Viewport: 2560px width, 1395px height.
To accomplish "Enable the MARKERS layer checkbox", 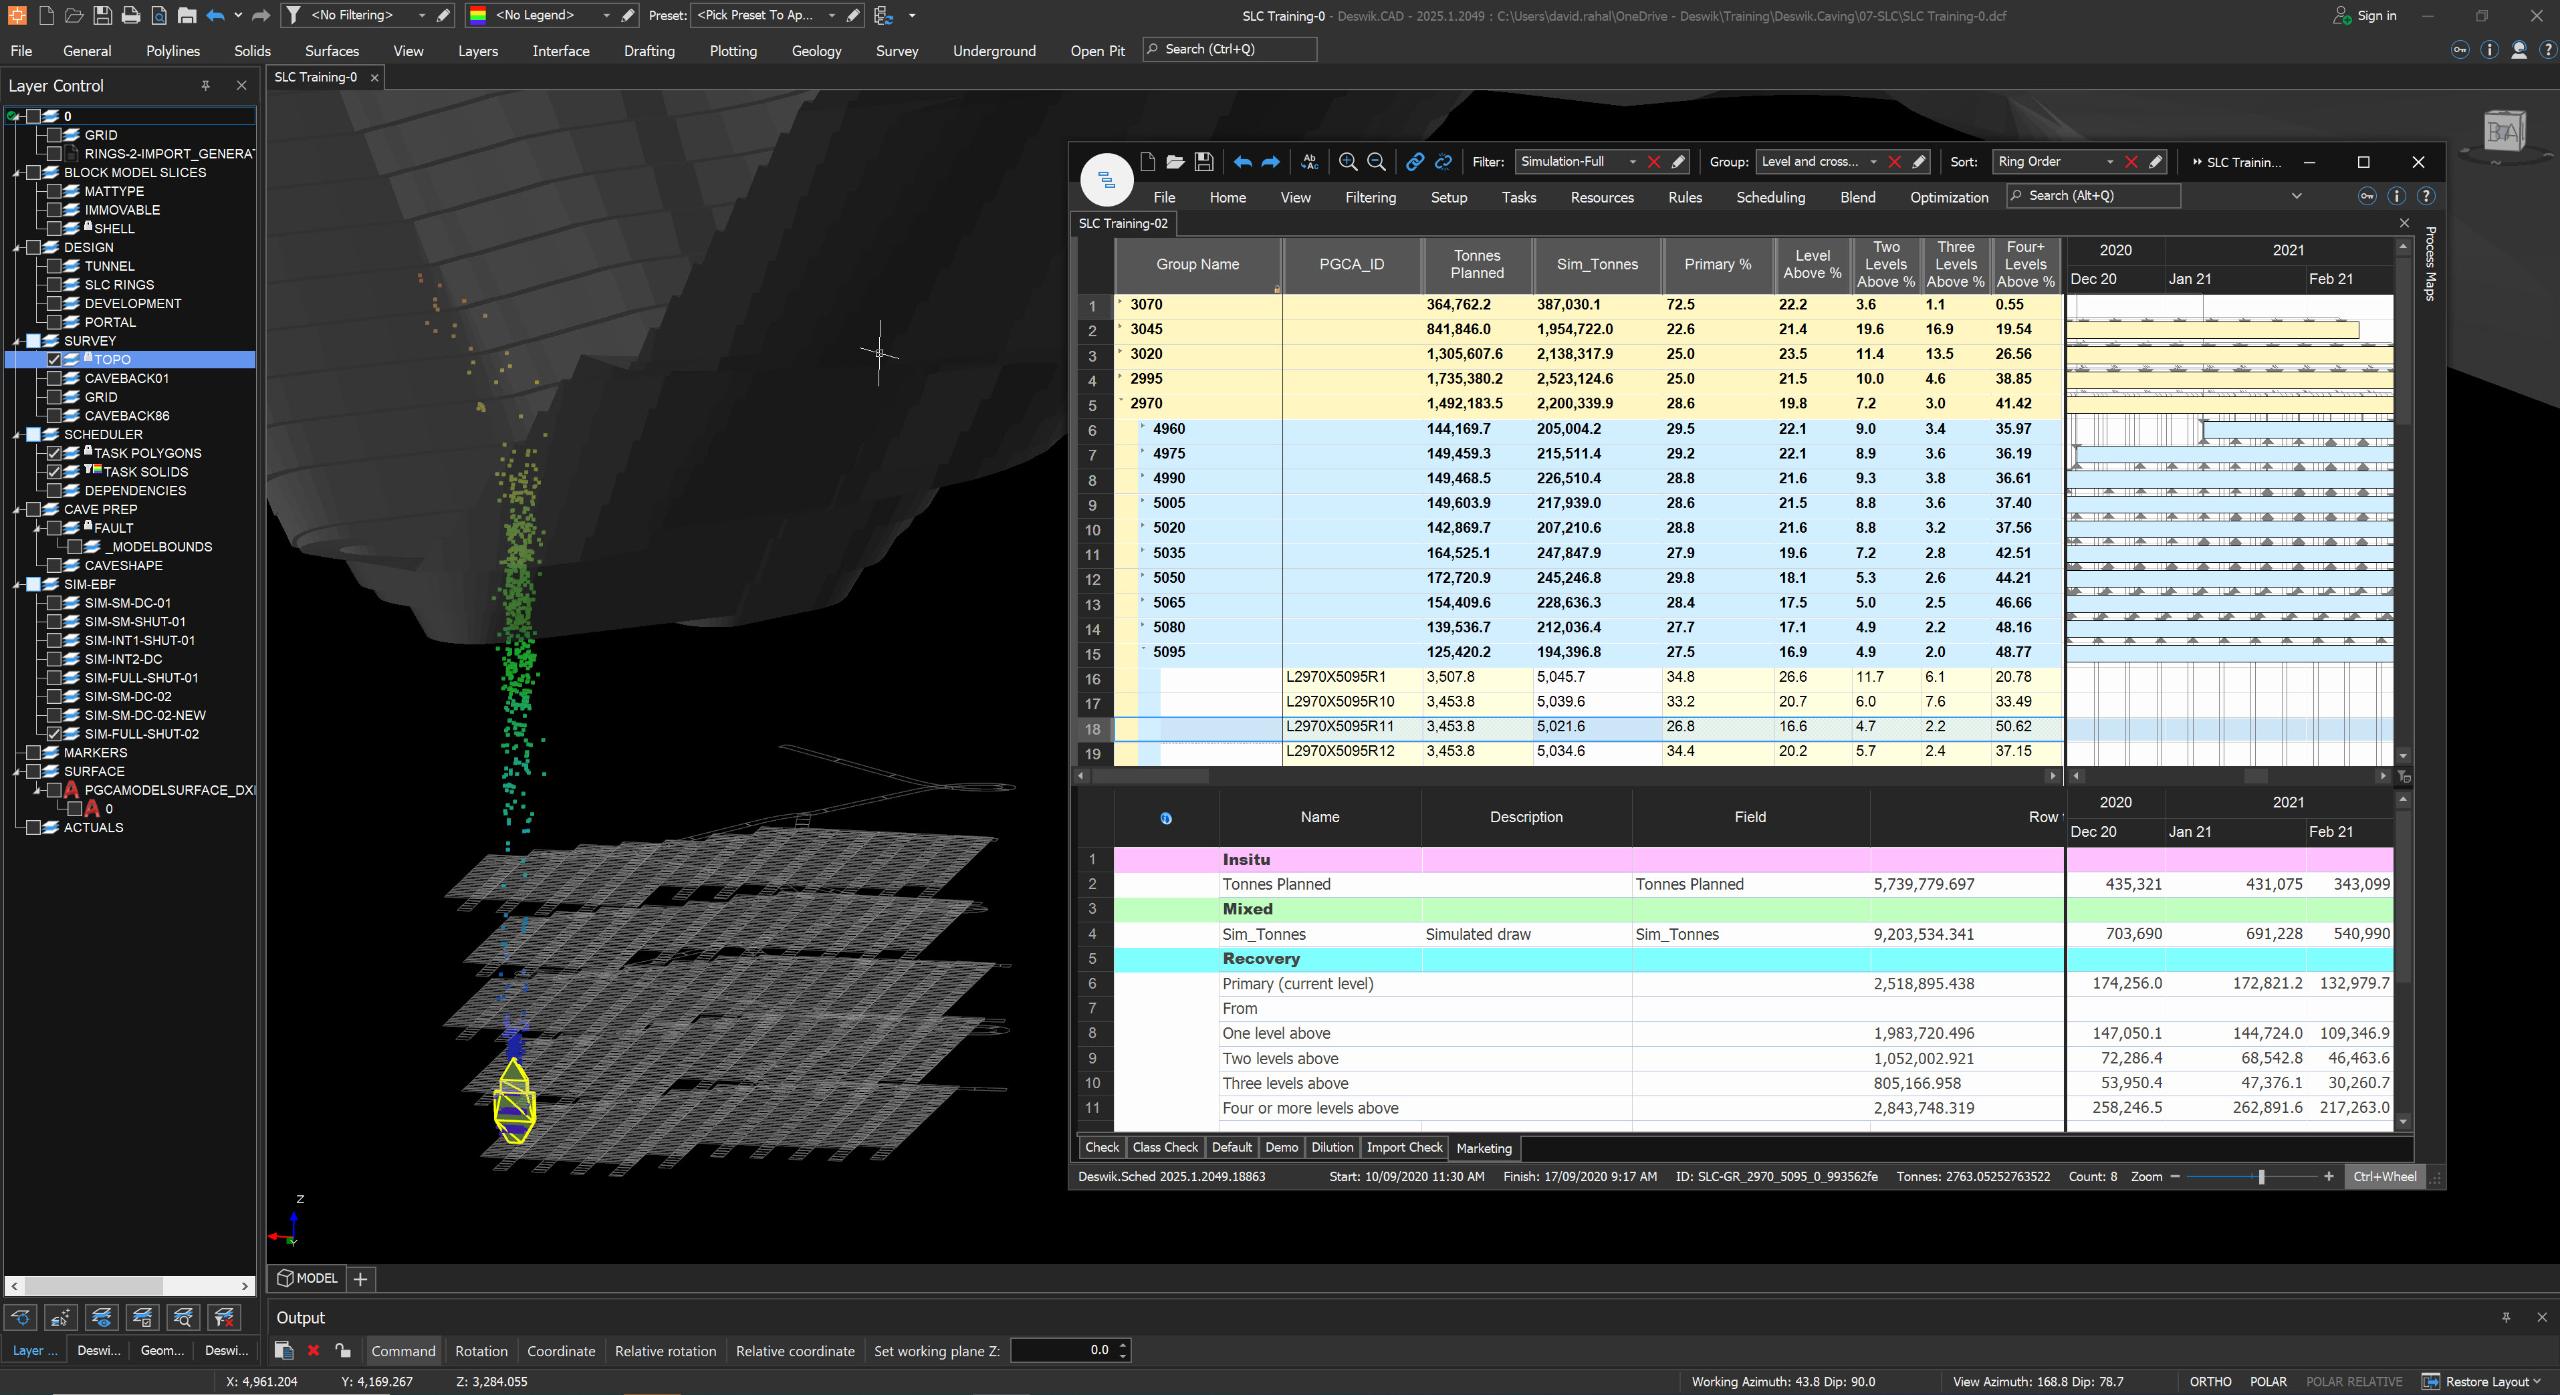I will click(x=33, y=753).
